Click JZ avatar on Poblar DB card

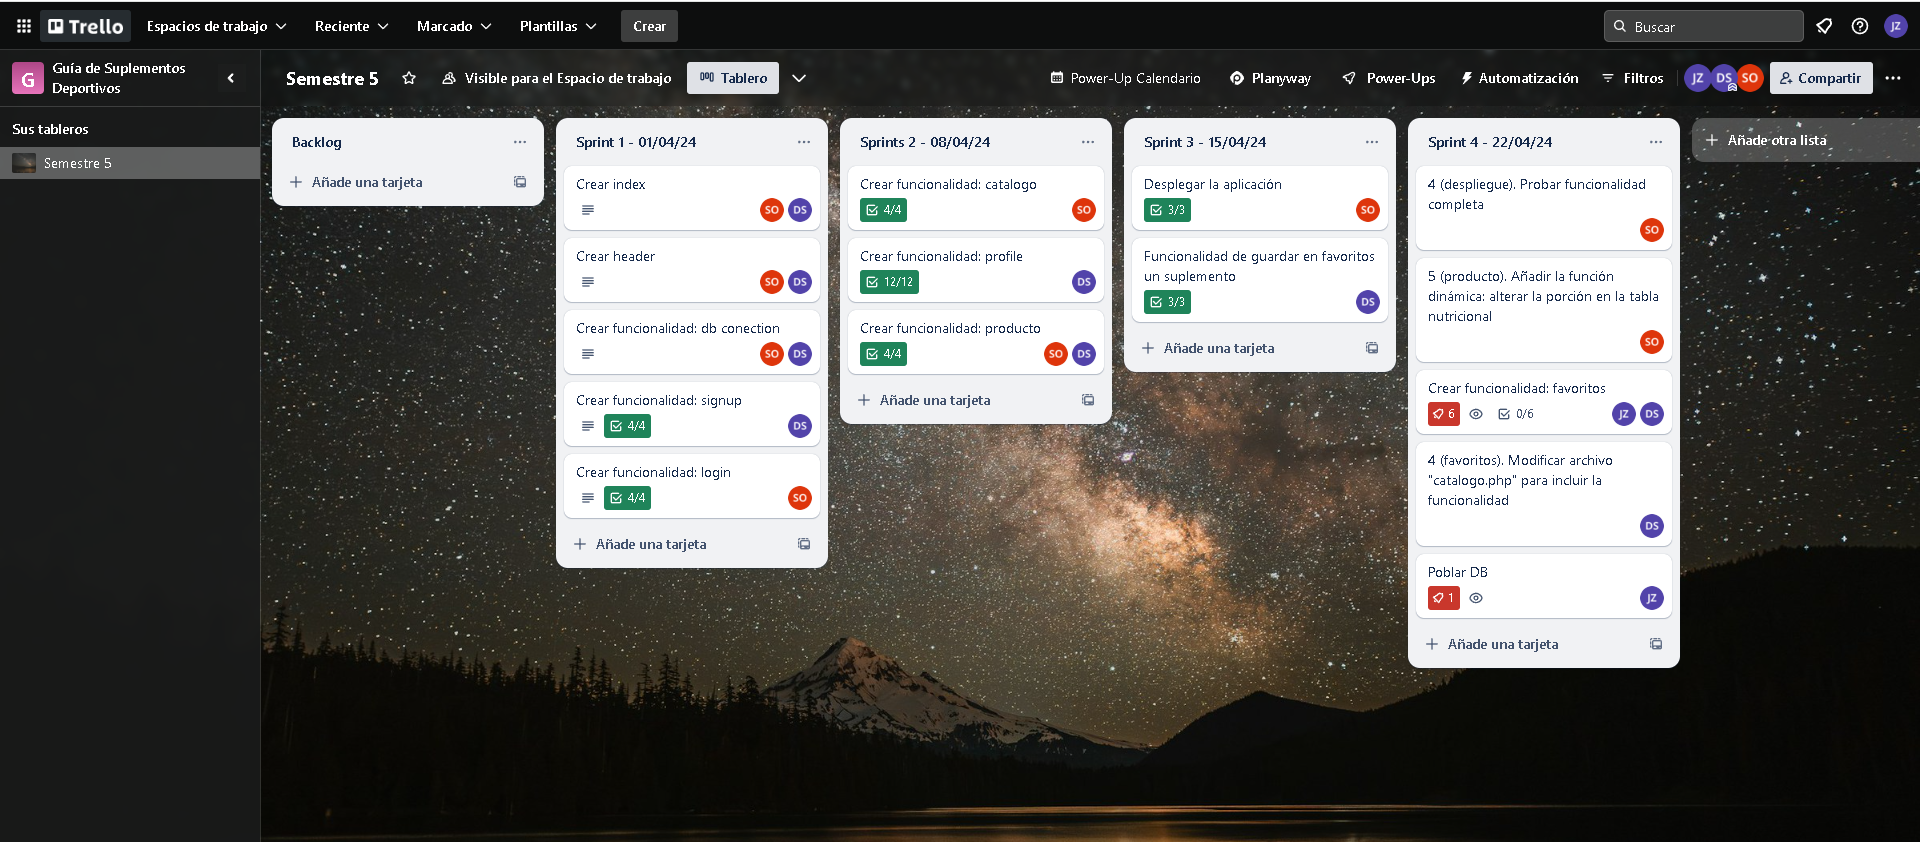(x=1652, y=598)
